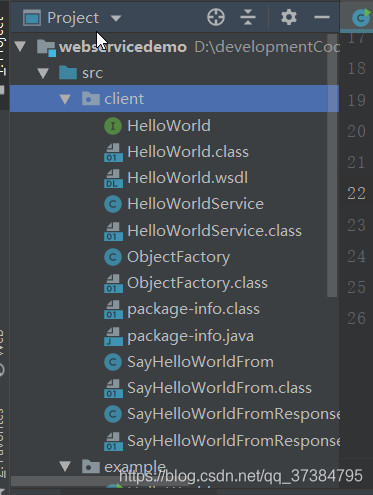Image resolution: width=373 pixels, height=495 pixels.
Task: Click editor gutter line 22
Action: click(356, 193)
